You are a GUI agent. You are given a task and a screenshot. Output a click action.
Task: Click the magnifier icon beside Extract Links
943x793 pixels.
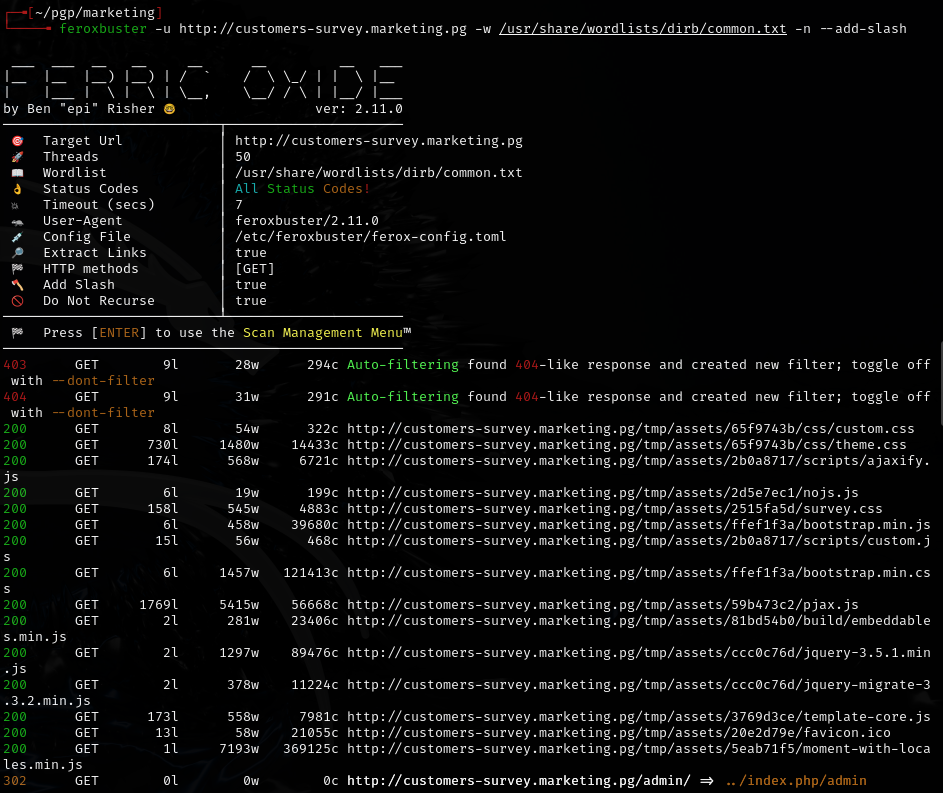click(x=17, y=253)
